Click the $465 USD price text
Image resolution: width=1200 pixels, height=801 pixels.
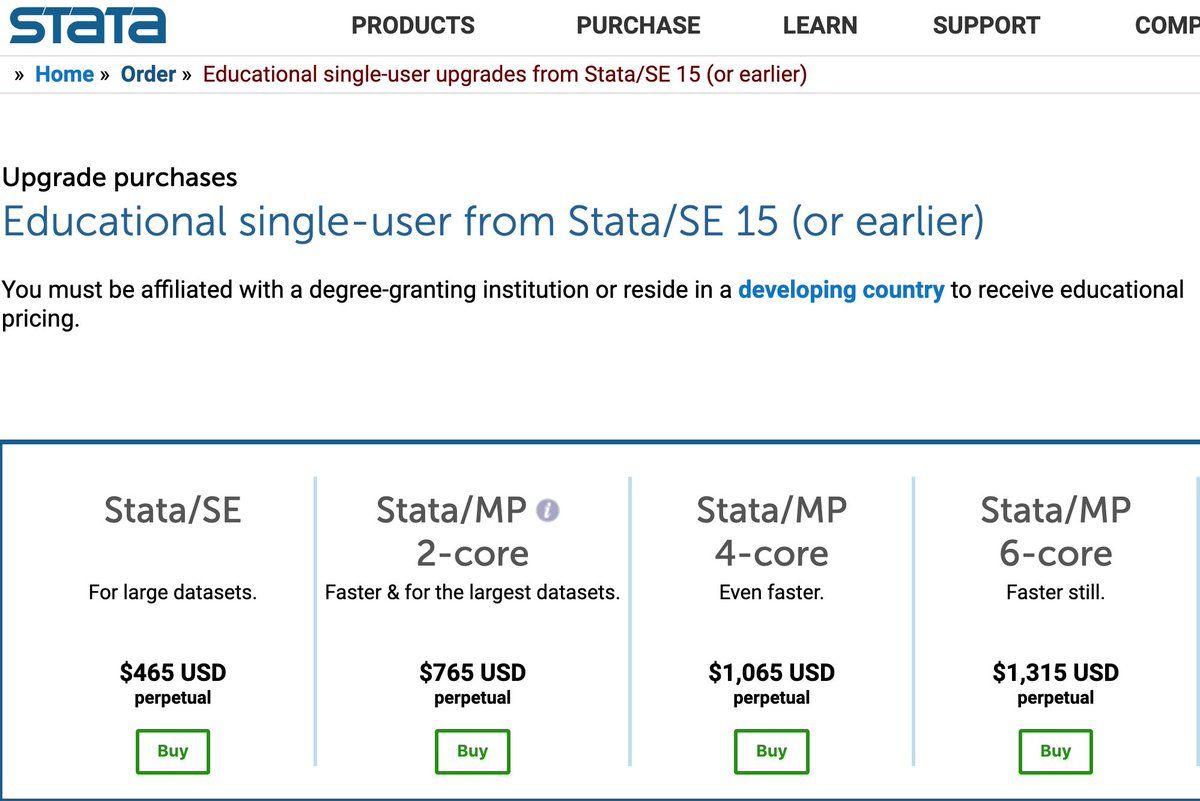point(173,672)
